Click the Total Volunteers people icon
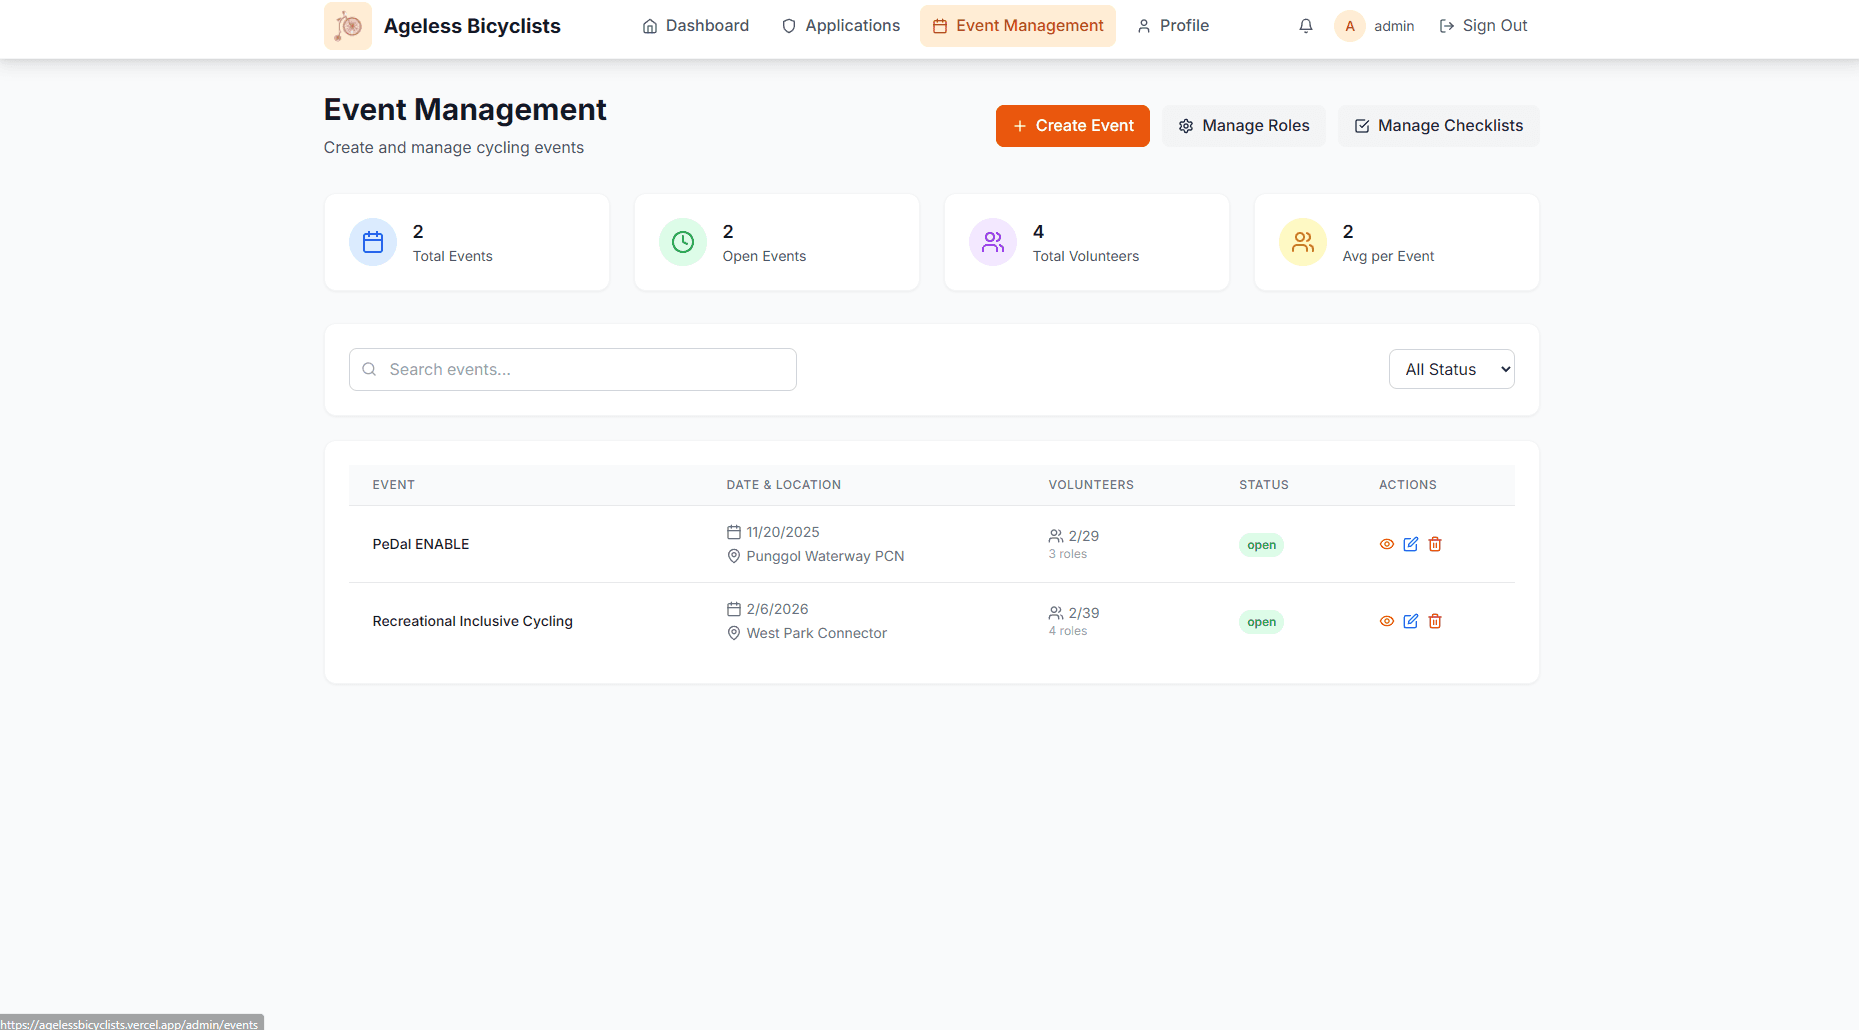Screen dimensions: 1859x1030 (993, 242)
